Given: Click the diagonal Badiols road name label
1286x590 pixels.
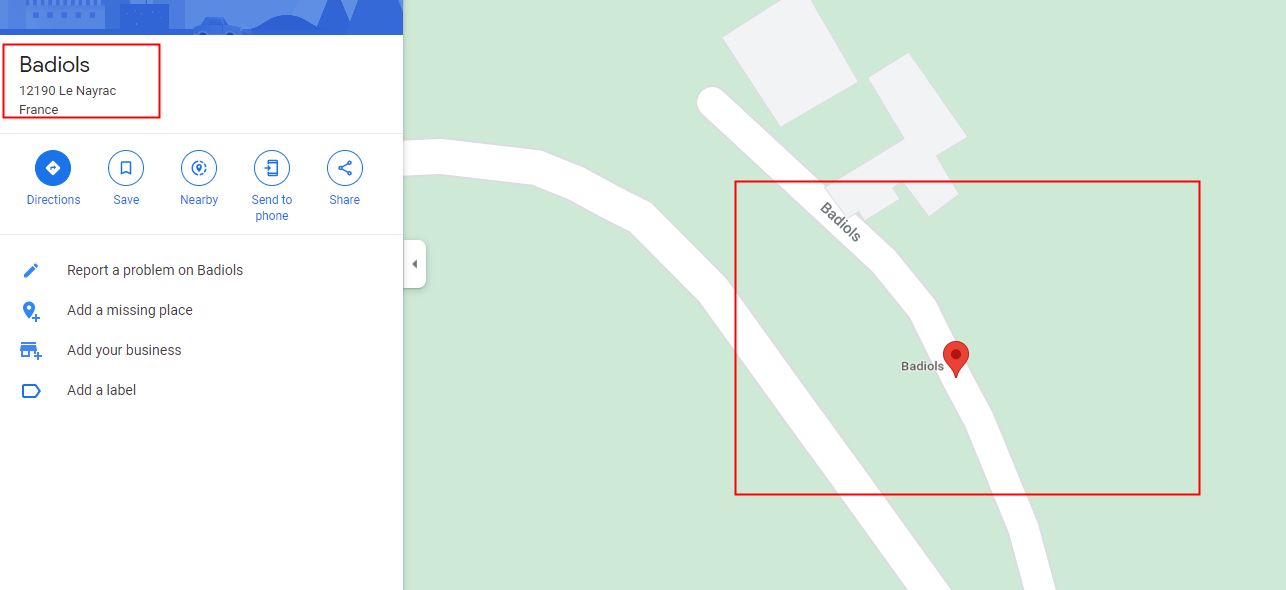Looking at the screenshot, I should (840, 222).
